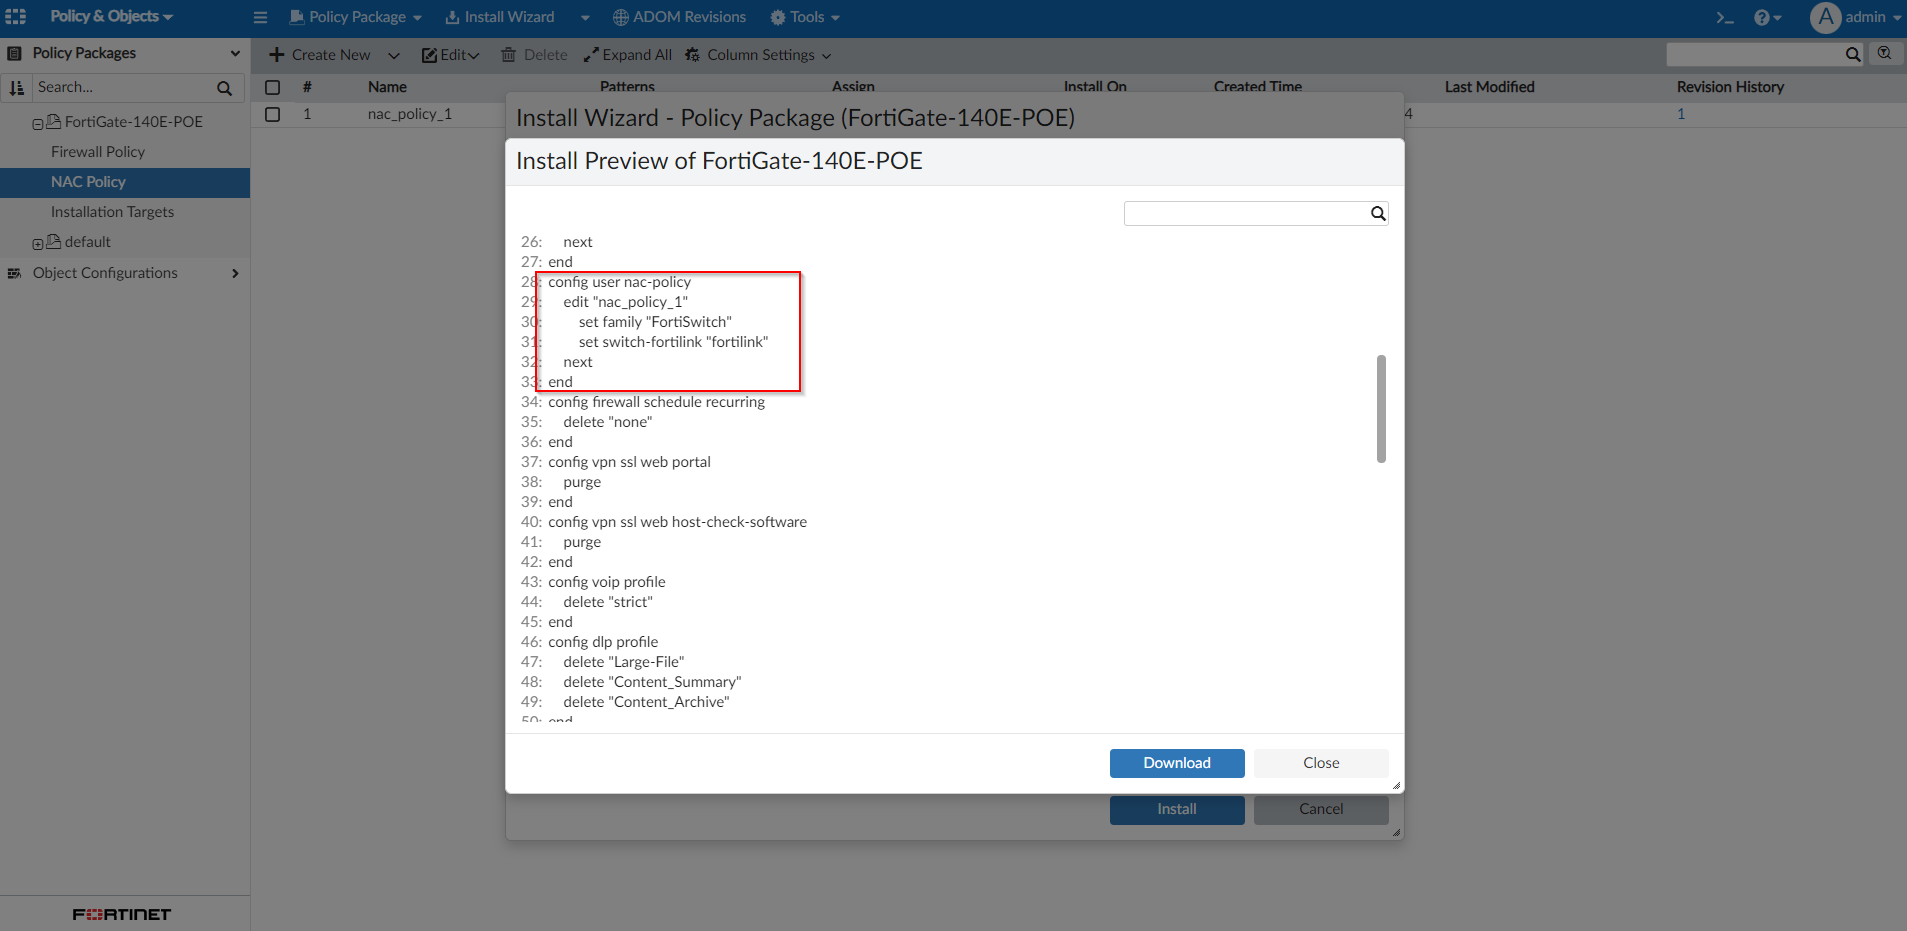Click the Policy Packages list icon in sidebar
The width and height of the screenshot is (1907, 931).
click(x=15, y=53)
